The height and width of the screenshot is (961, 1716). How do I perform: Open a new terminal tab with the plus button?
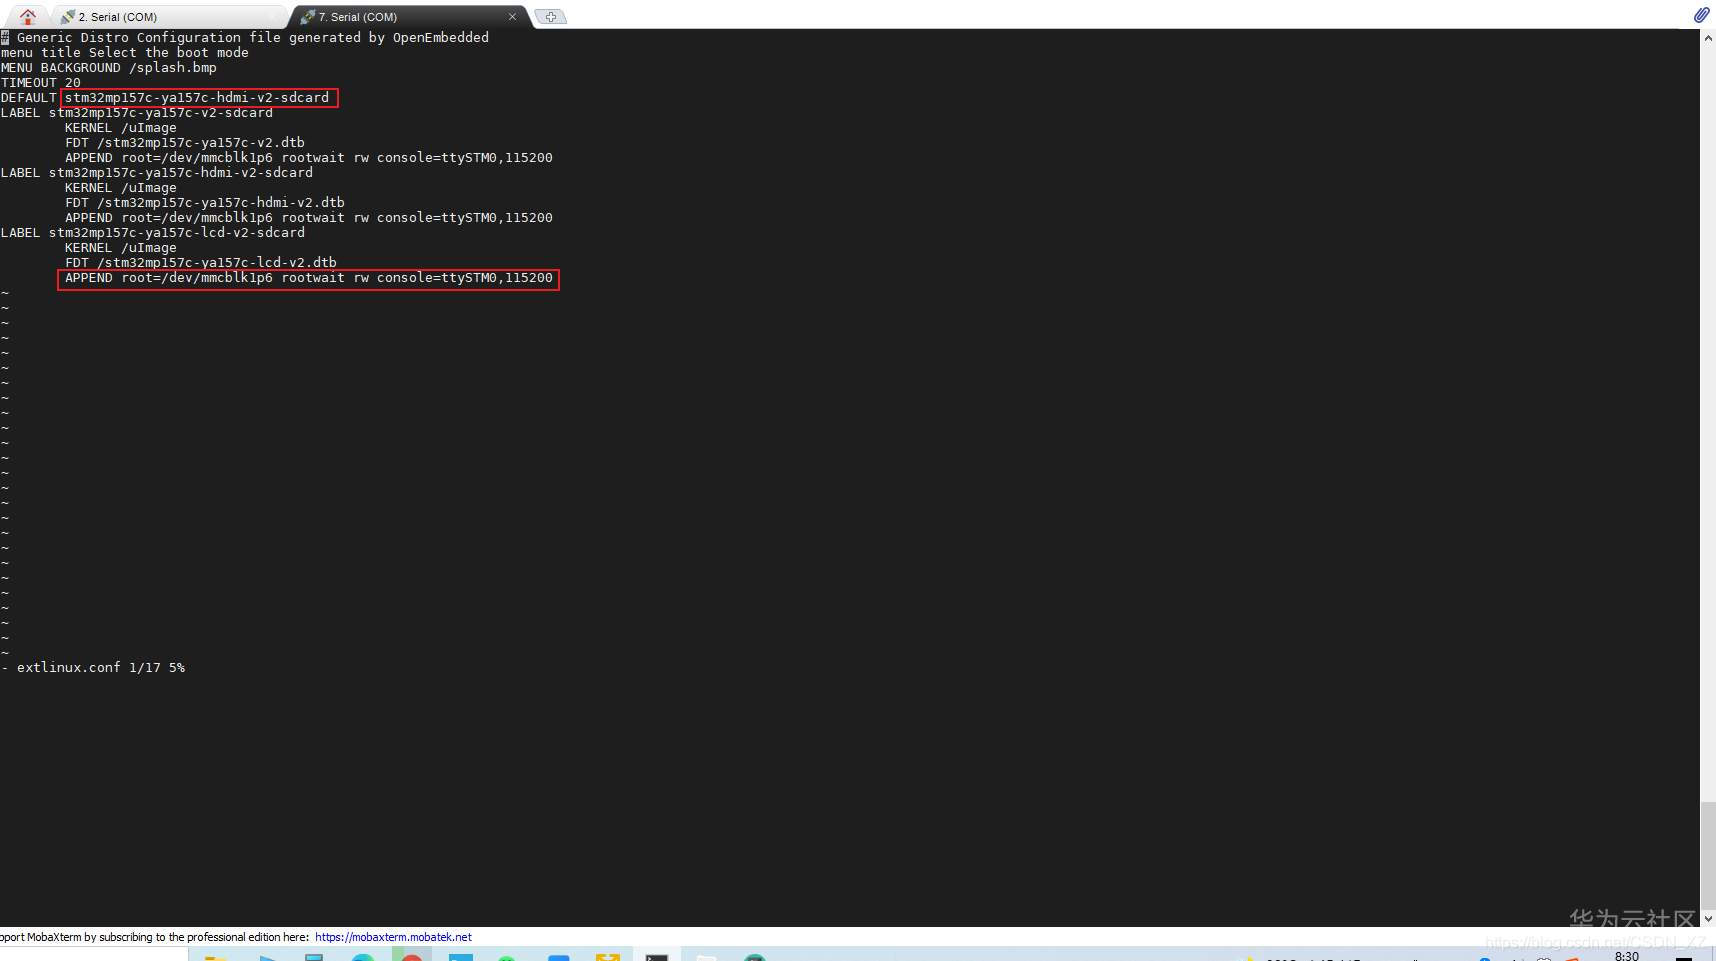click(x=550, y=17)
